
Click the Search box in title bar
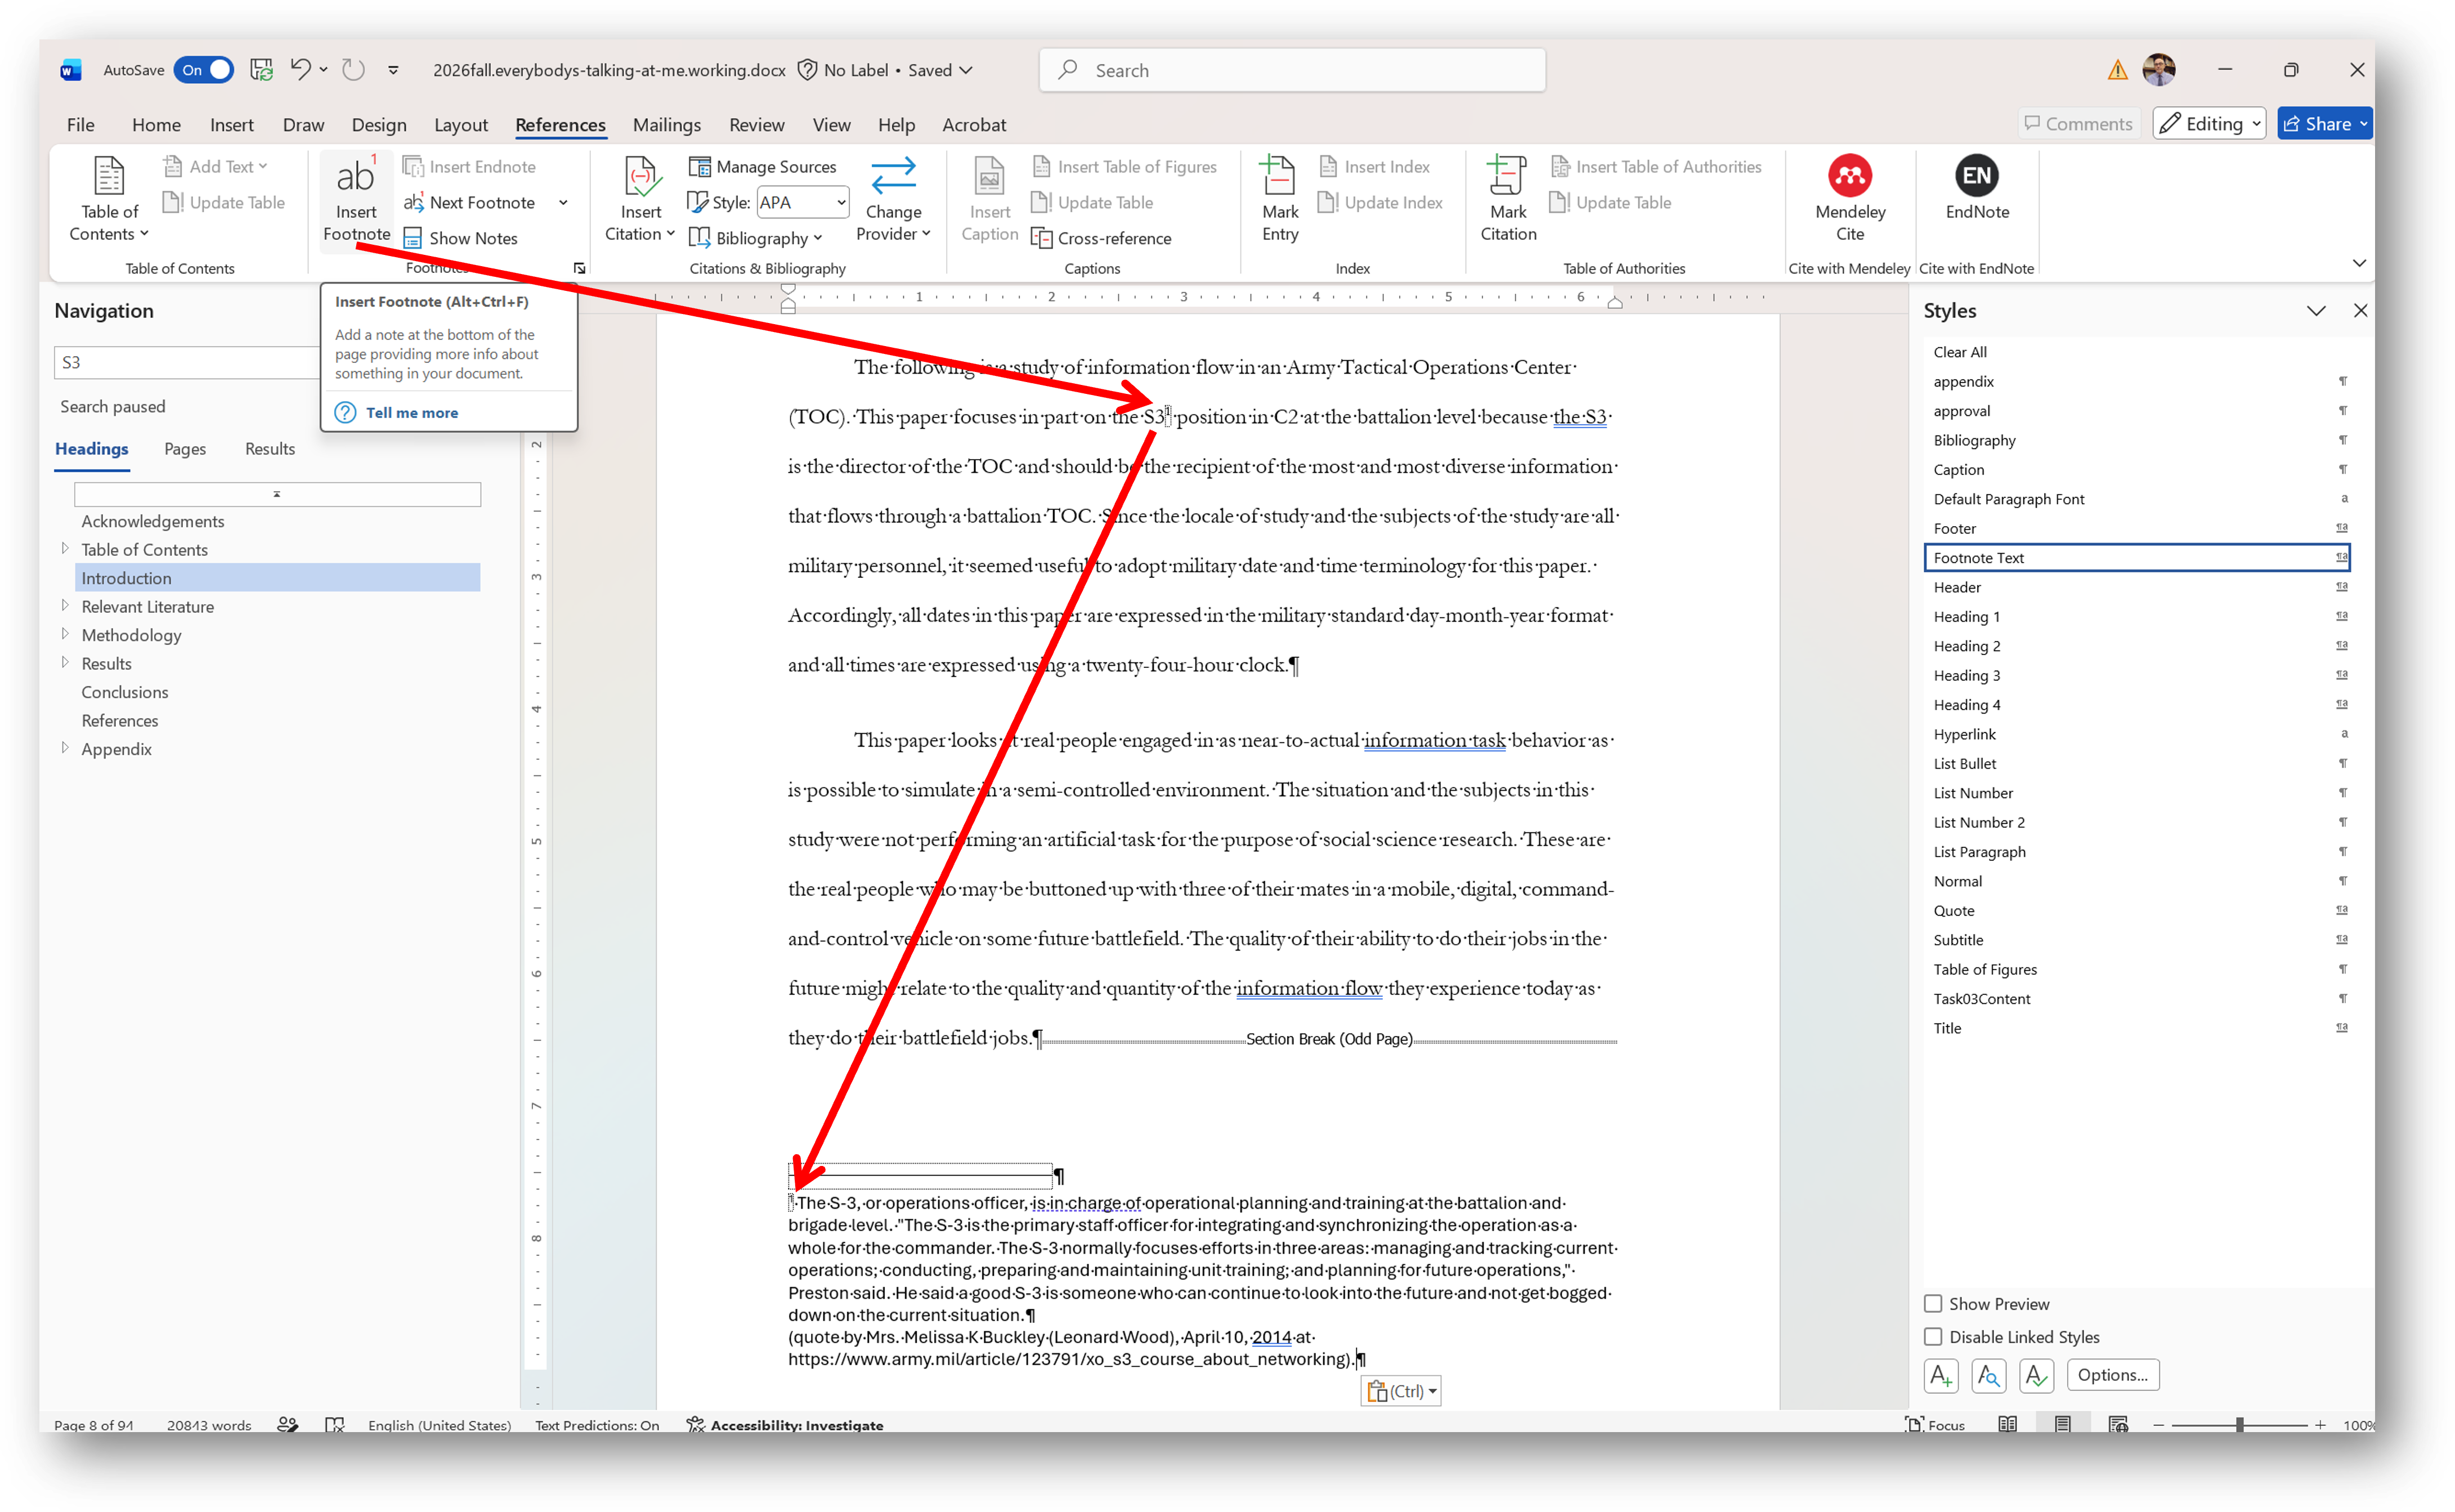coord(1292,70)
